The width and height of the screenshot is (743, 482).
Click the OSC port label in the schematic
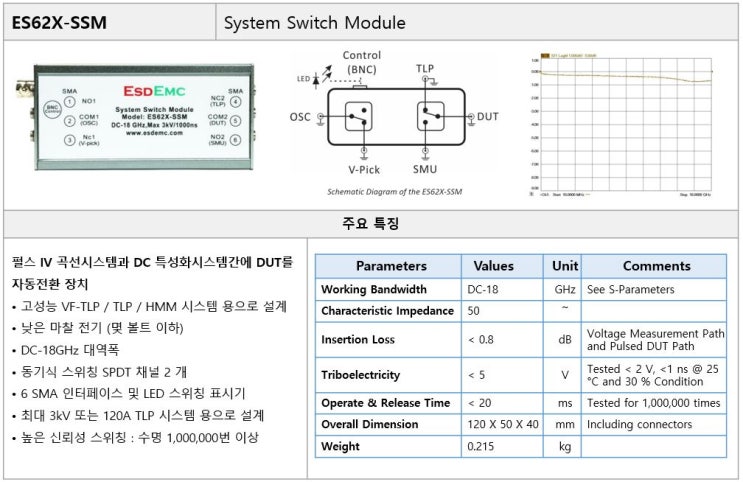pyautogui.click(x=300, y=117)
